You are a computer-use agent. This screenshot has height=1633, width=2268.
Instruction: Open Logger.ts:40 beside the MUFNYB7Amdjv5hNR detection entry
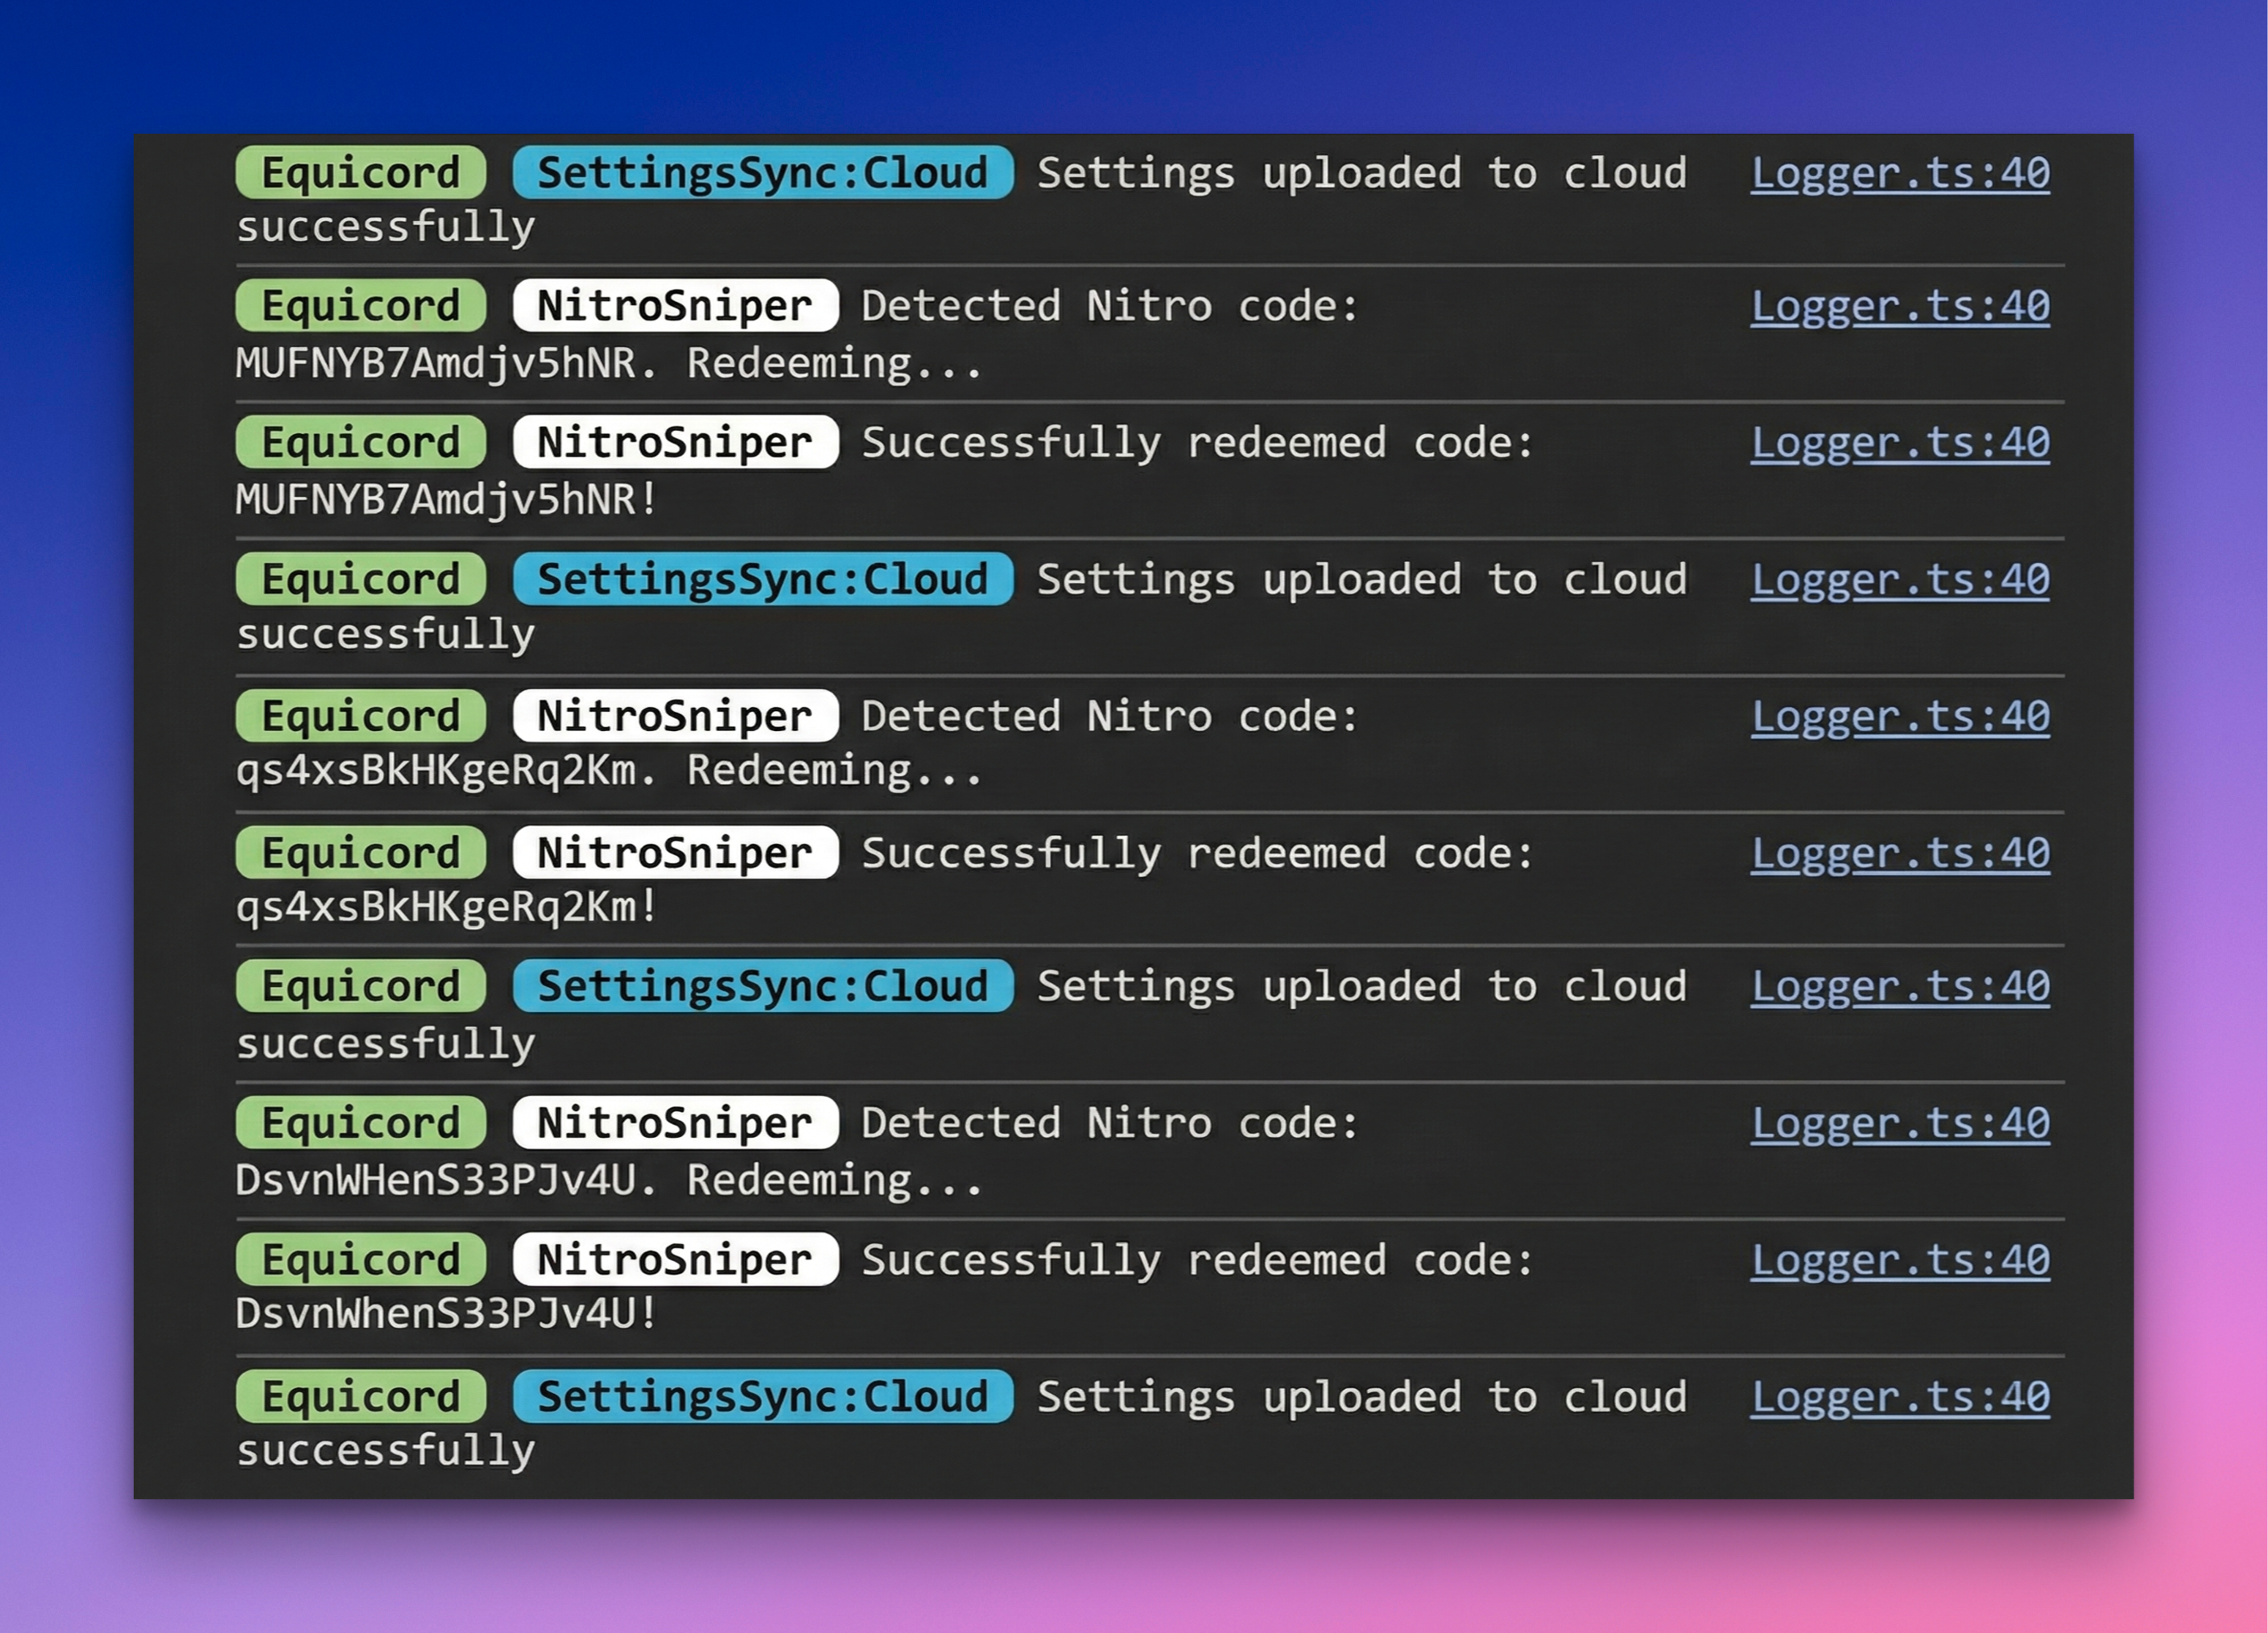pos(1900,307)
